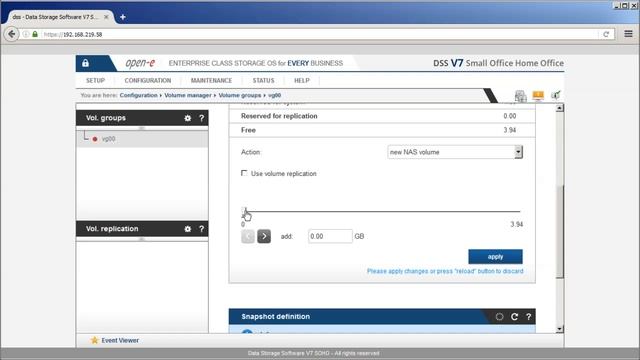Open the HELP menu

[302, 80]
